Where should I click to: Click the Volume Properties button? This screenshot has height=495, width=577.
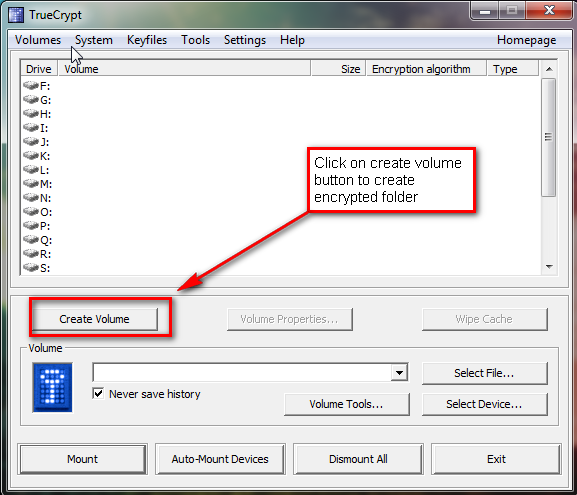290,319
